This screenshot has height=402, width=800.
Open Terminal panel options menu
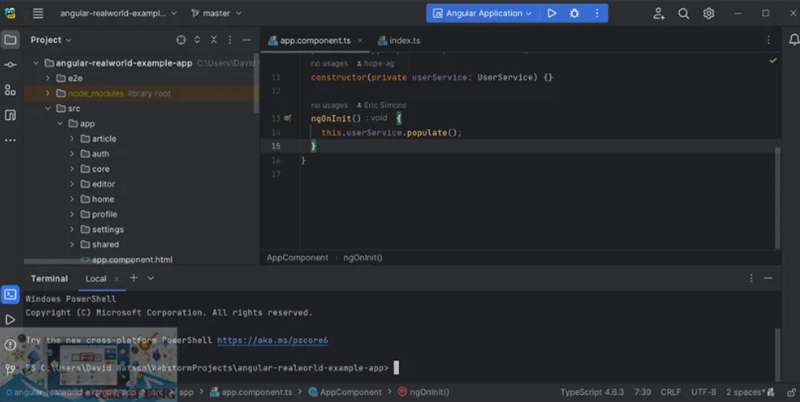751,278
